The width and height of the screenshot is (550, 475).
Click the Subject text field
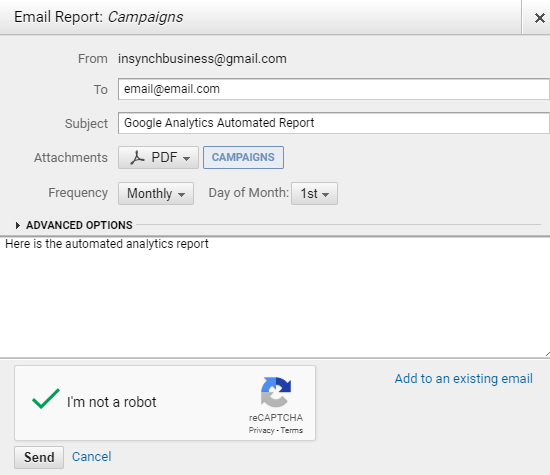point(334,123)
